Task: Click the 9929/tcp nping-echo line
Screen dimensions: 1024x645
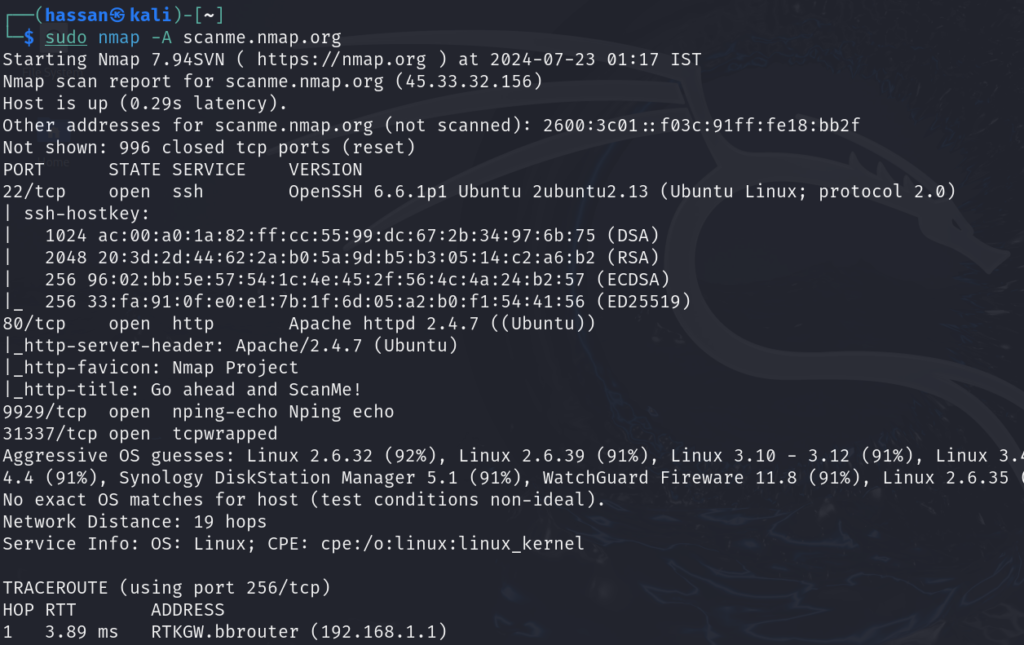Action: [x=199, y=412]
